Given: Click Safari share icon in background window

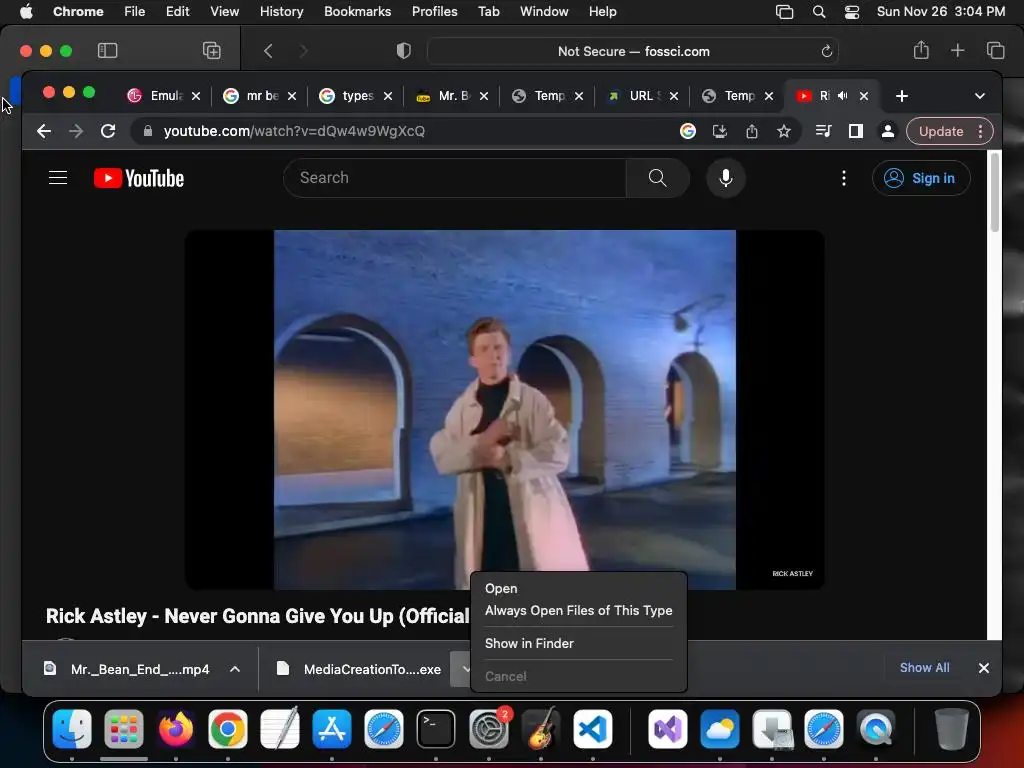Looking at the screenshot, I should pos(921,50).
